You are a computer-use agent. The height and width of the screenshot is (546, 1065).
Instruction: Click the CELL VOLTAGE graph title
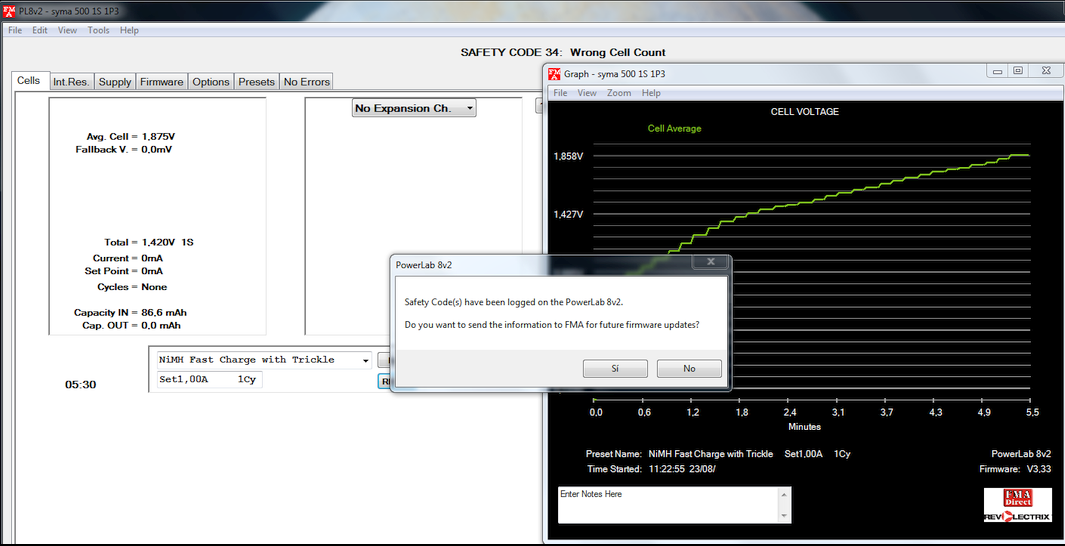coord(804,111)
